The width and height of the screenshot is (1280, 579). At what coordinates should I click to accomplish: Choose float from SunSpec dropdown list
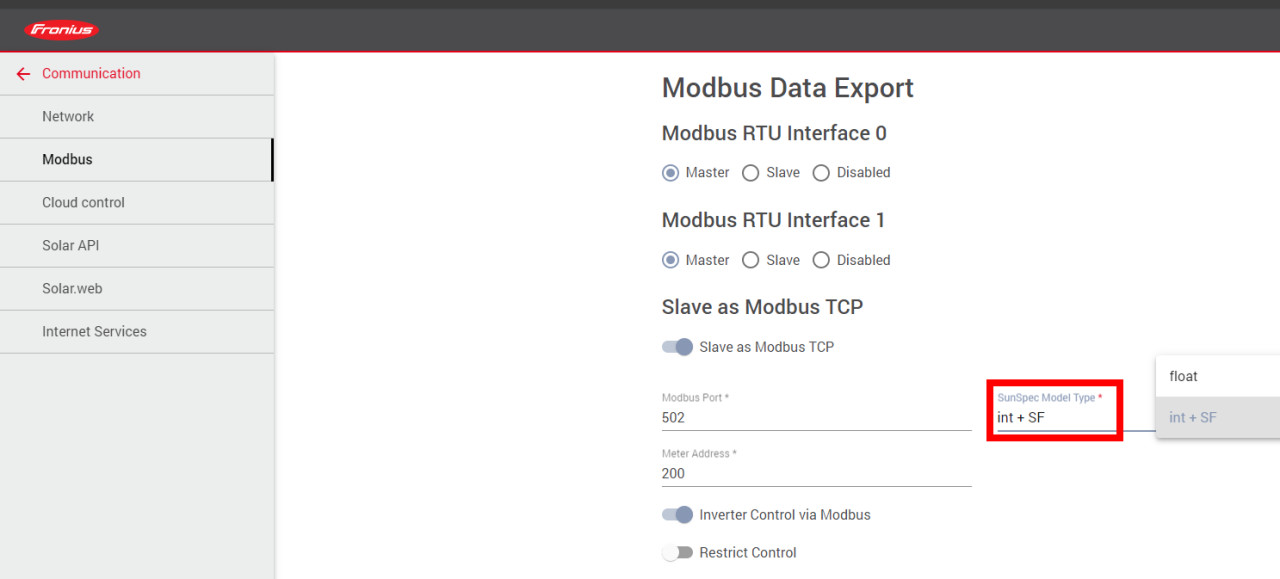click(1184, 377)
